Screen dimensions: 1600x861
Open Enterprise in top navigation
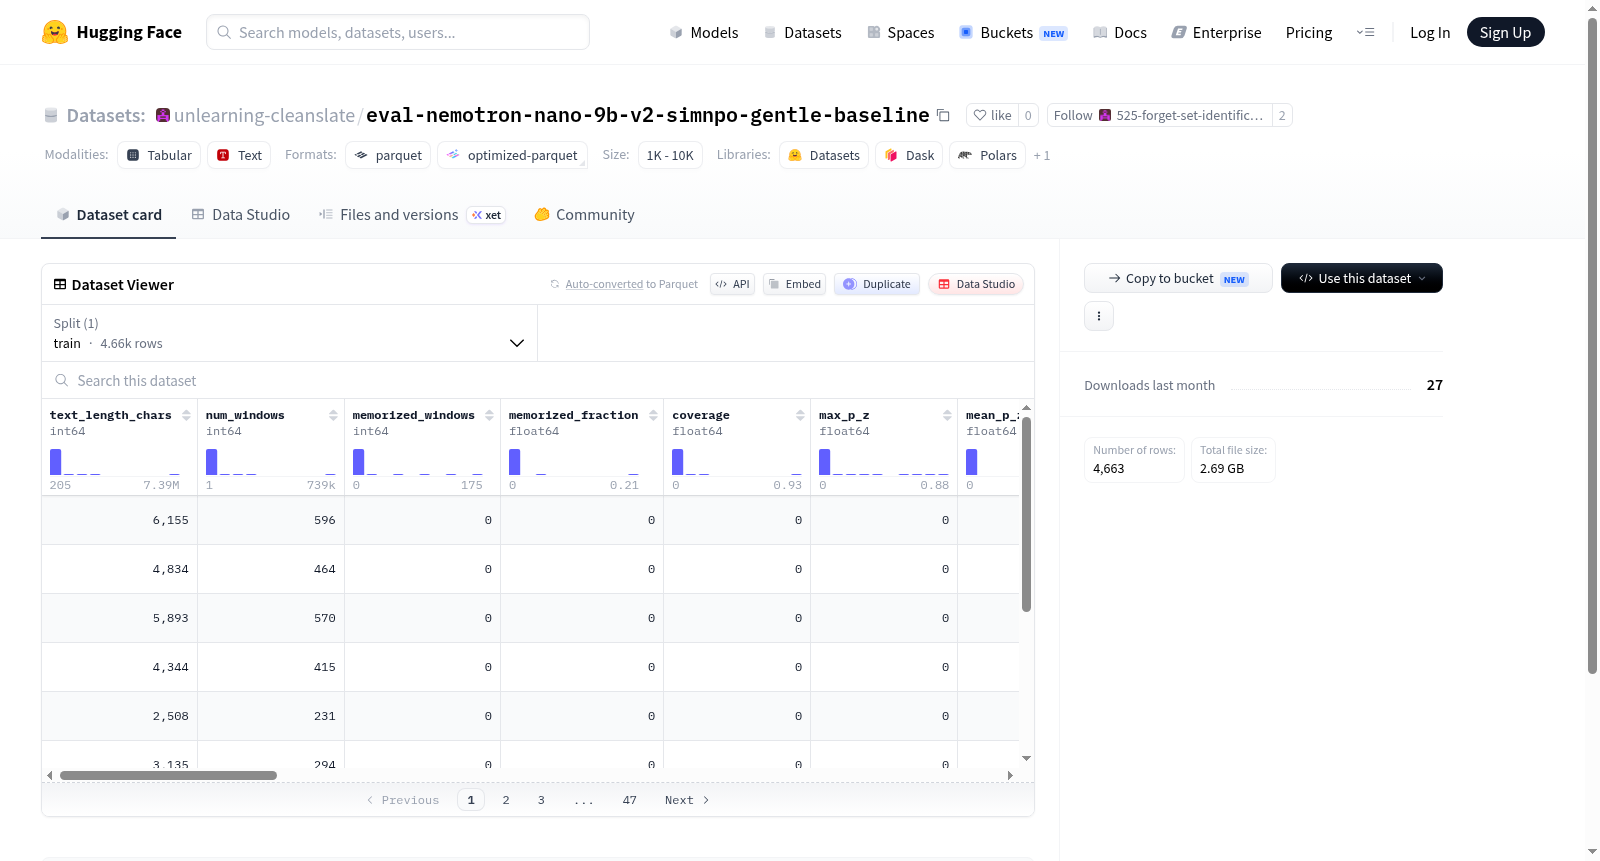(x=1216, y=32)
